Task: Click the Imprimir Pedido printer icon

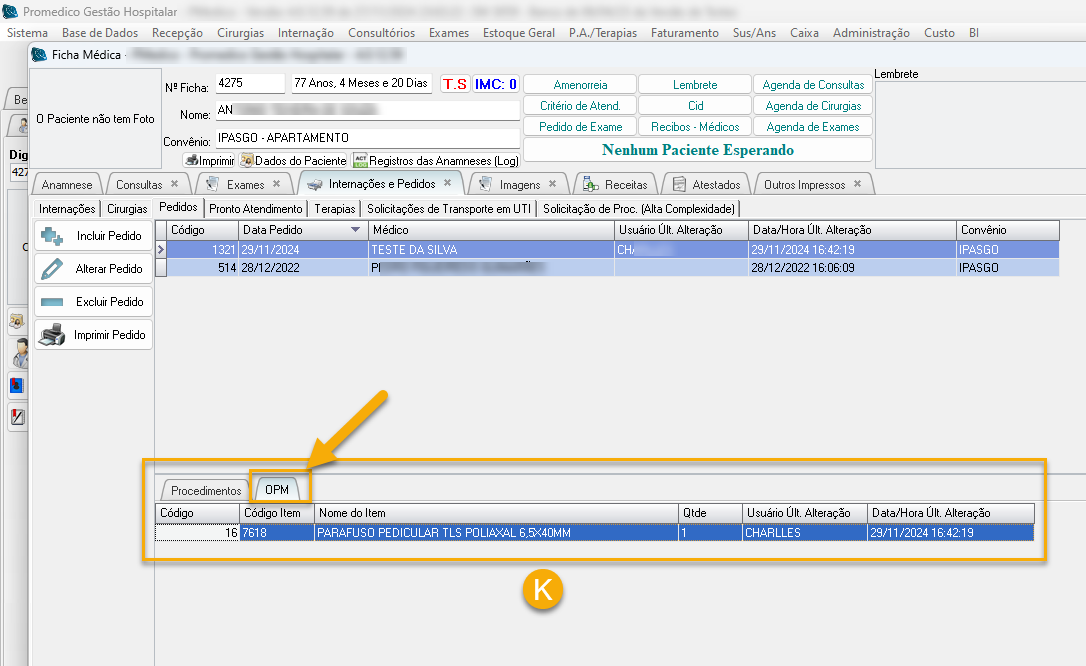Action: (x=50, y=335)
